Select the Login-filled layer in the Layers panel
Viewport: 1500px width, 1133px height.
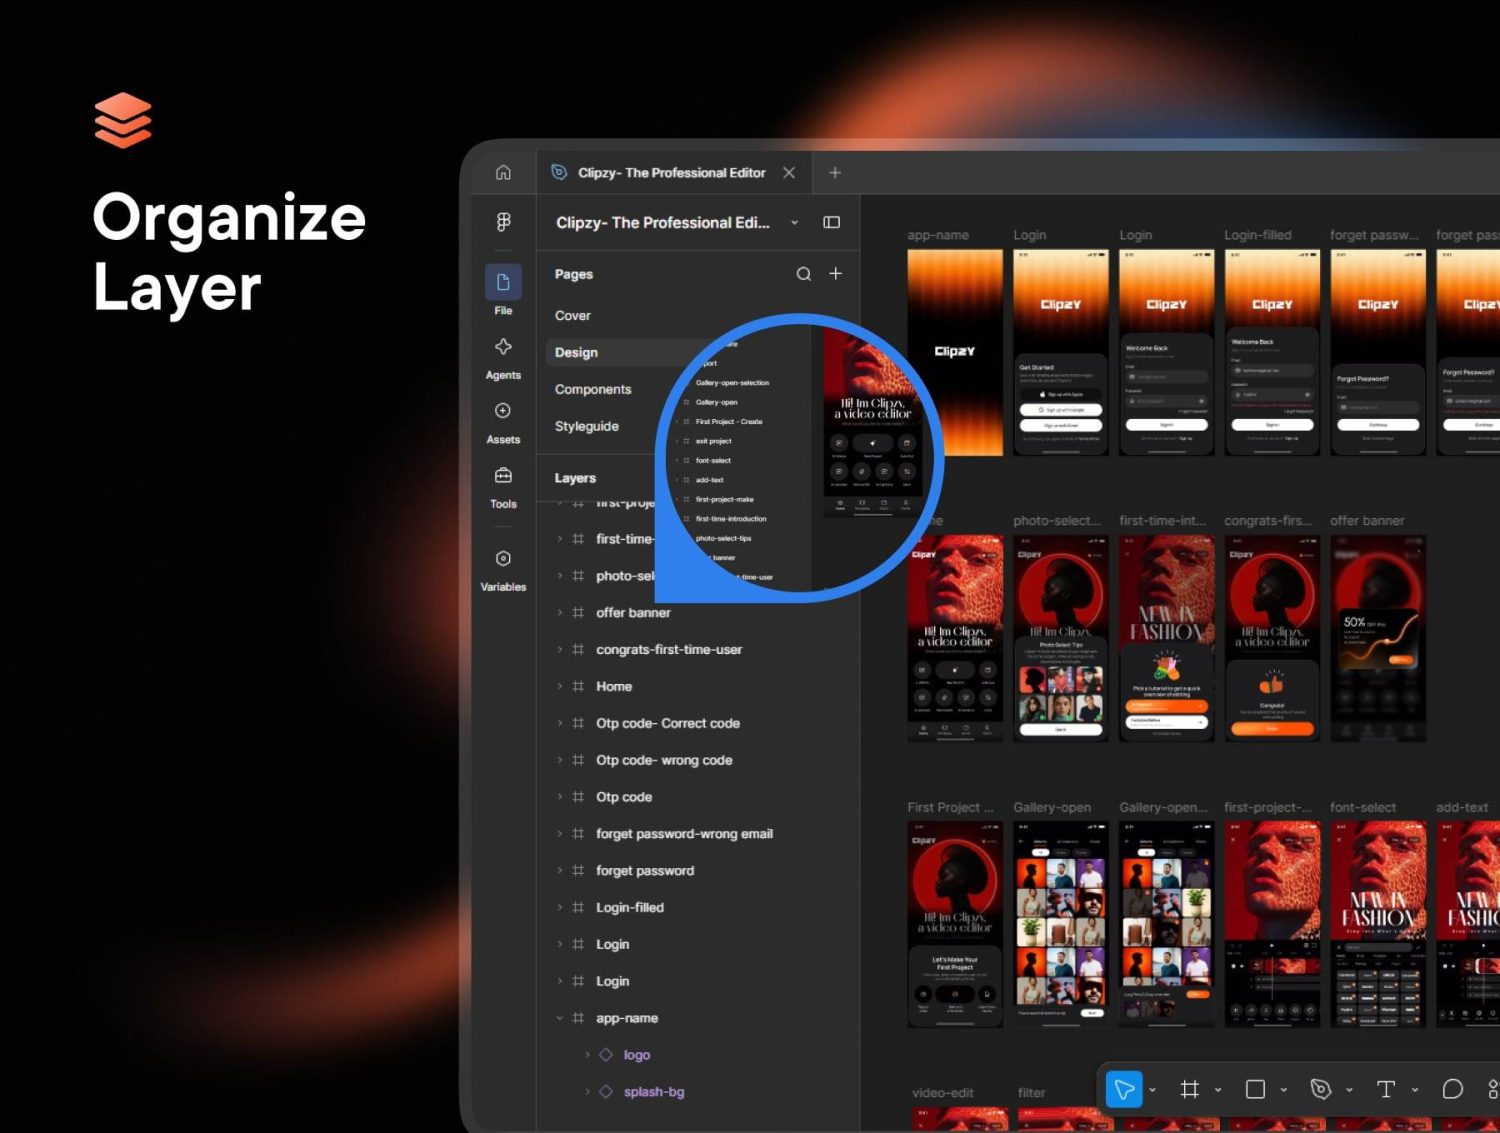coord(630,908)
